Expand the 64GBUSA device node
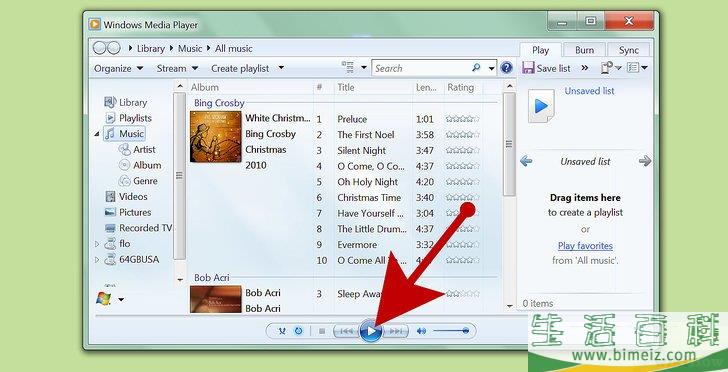This screenshot has height=372, width=728. click(97, 260)
